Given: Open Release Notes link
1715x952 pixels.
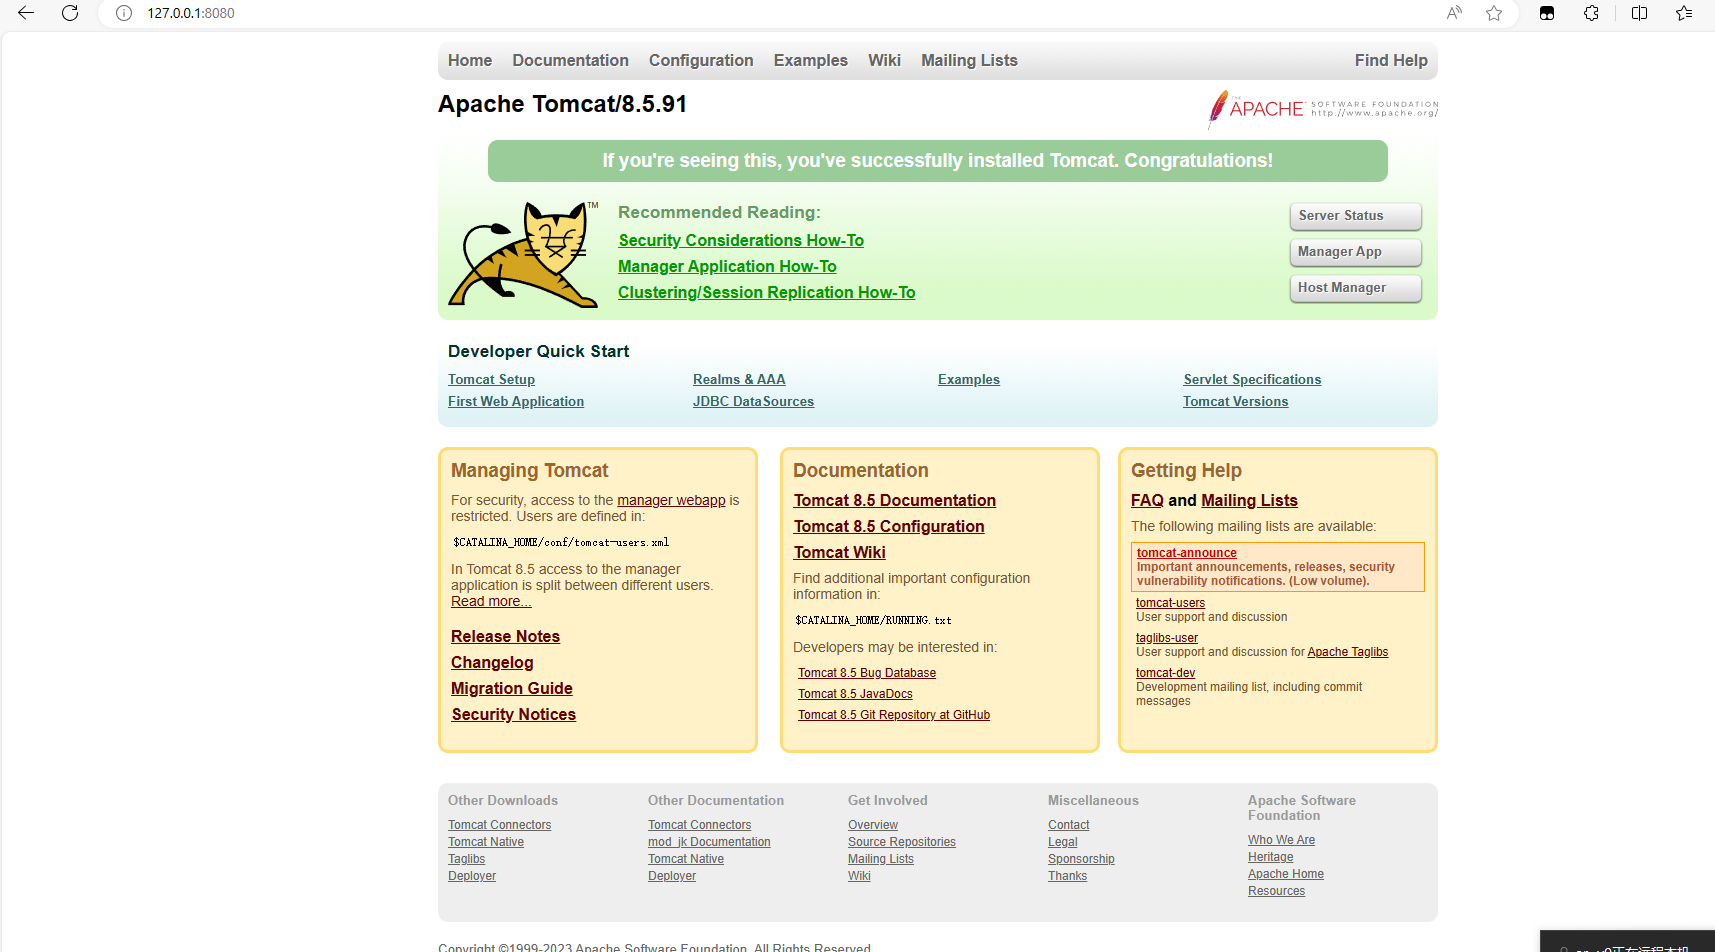Looking at the screenshot, I should 505,636.
